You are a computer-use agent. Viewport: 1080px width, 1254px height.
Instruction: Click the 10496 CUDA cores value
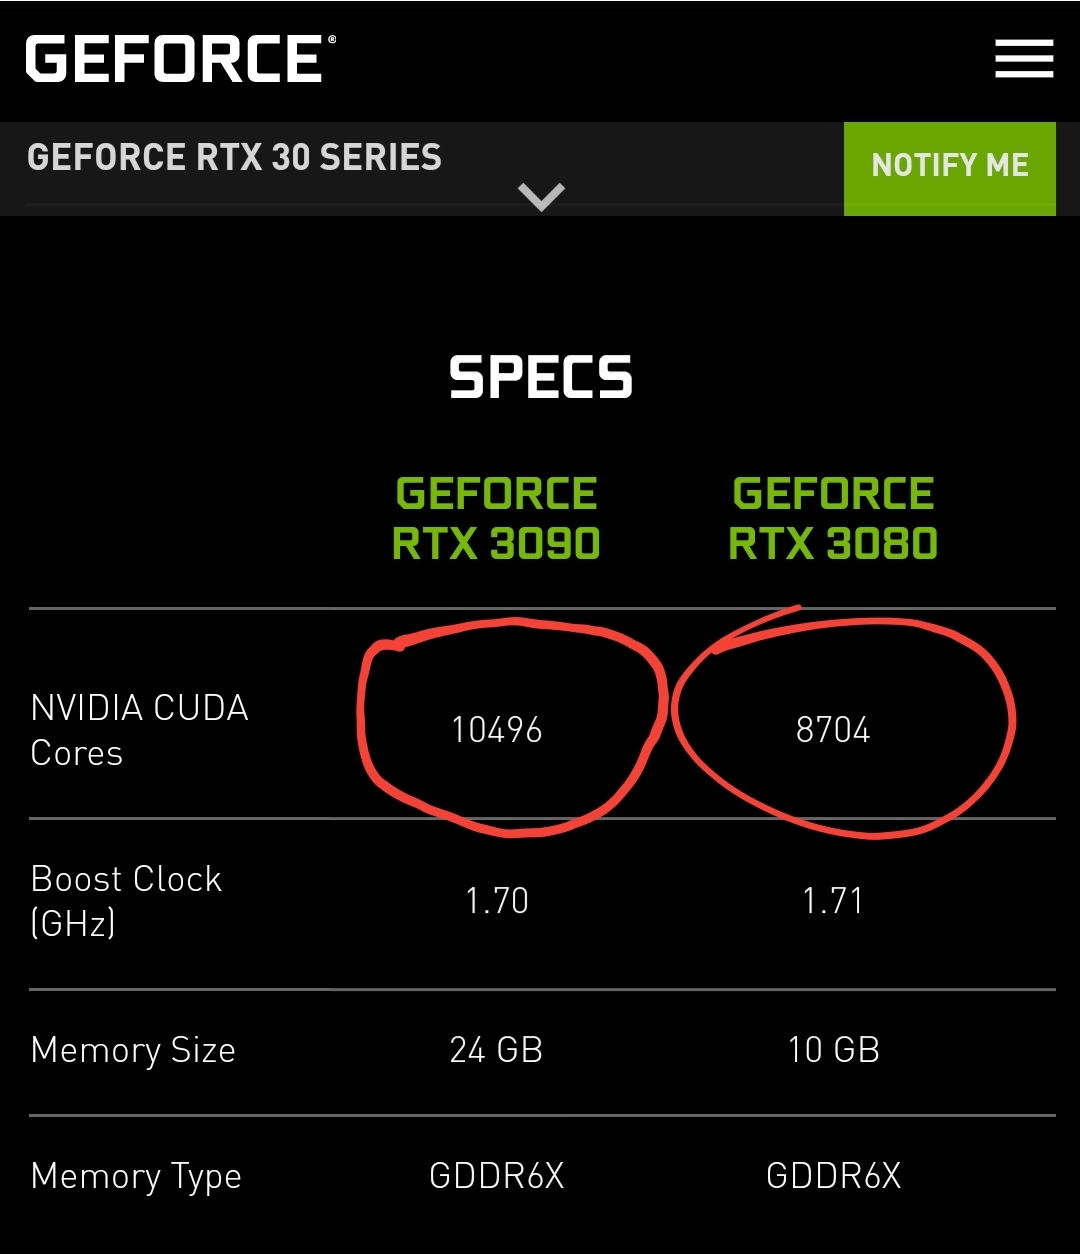coord(496,730)
